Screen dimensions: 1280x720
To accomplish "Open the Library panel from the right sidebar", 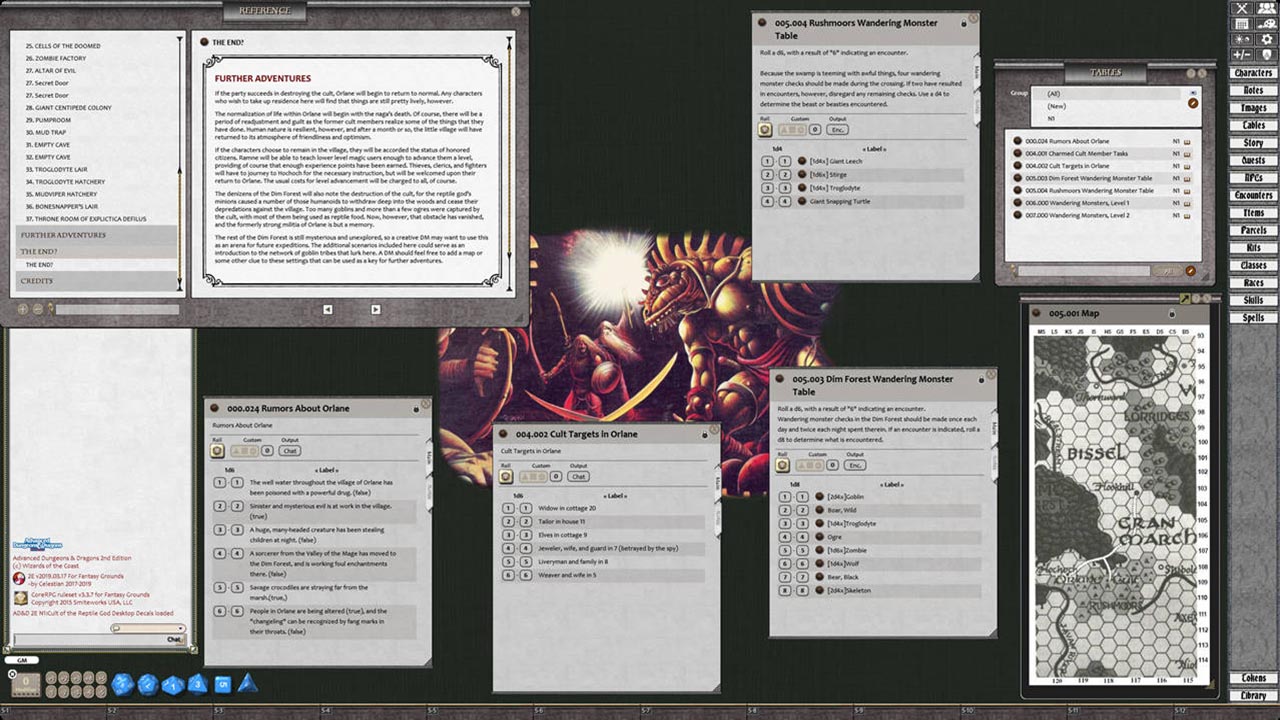I will [1252, 694].
